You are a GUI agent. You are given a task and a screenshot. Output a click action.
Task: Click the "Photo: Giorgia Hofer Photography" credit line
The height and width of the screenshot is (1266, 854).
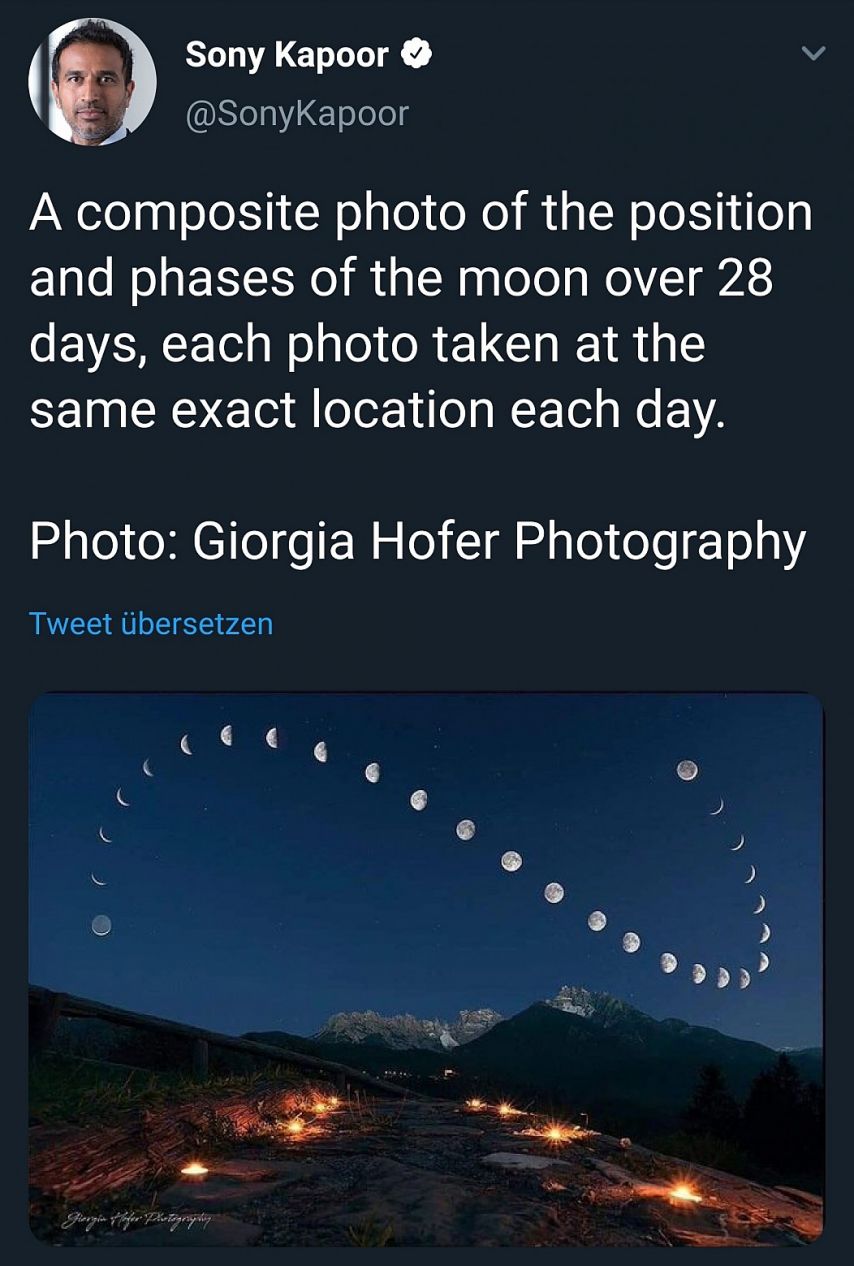click(x=417, y=541)
